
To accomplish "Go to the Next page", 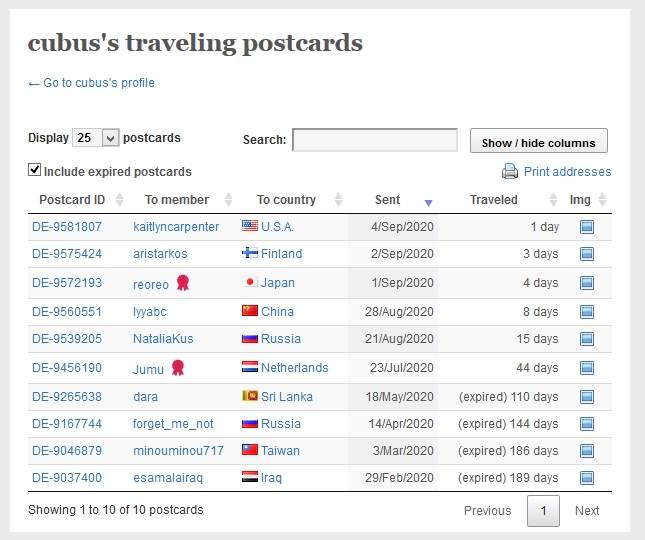I will click(x=587, y=510).
